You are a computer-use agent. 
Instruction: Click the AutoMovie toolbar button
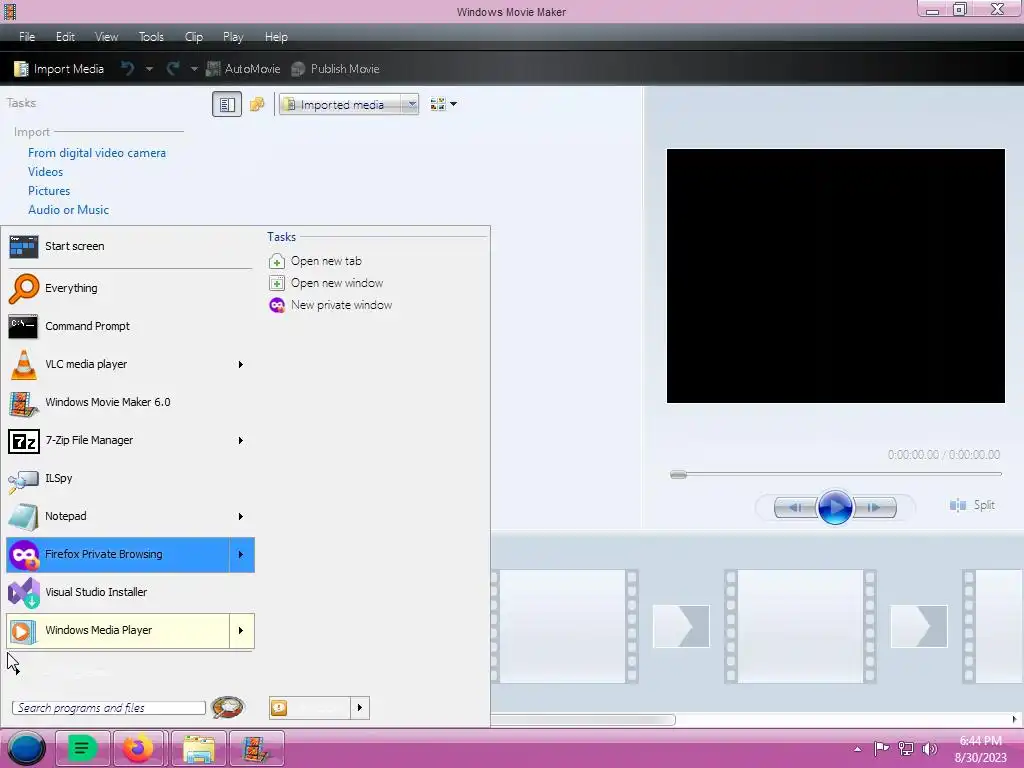click(x=243, y=69)
